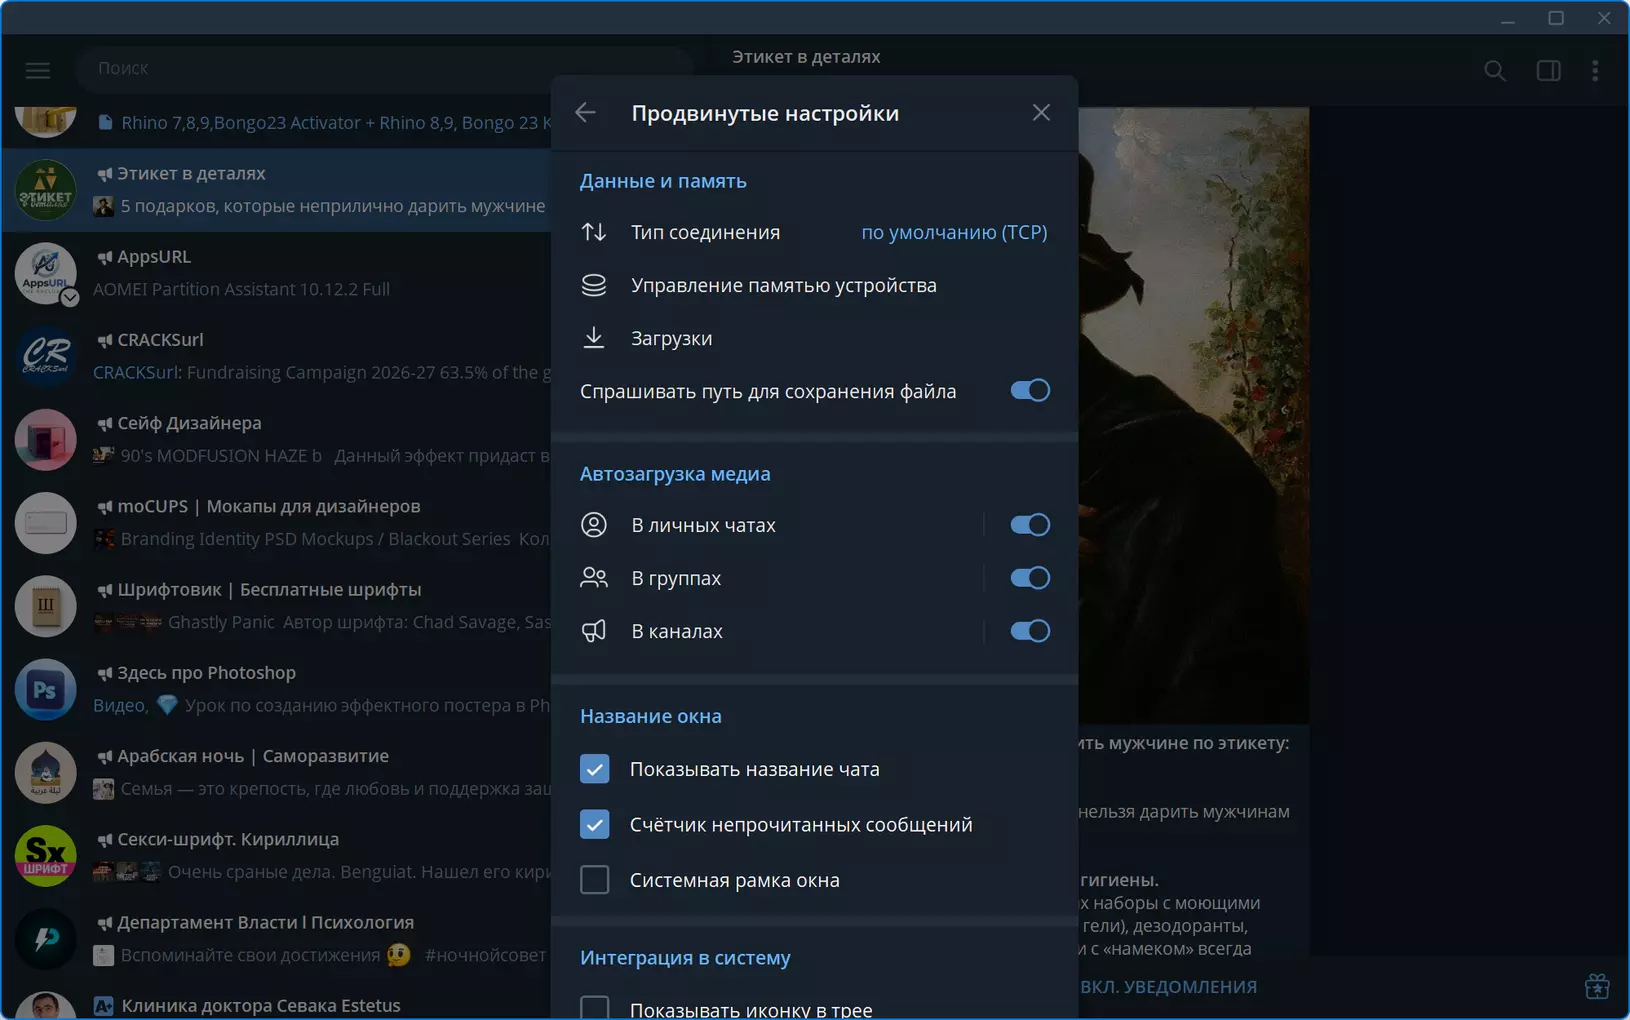
Task: Click the private chats person icon
Action: click(x=594, y=525)
